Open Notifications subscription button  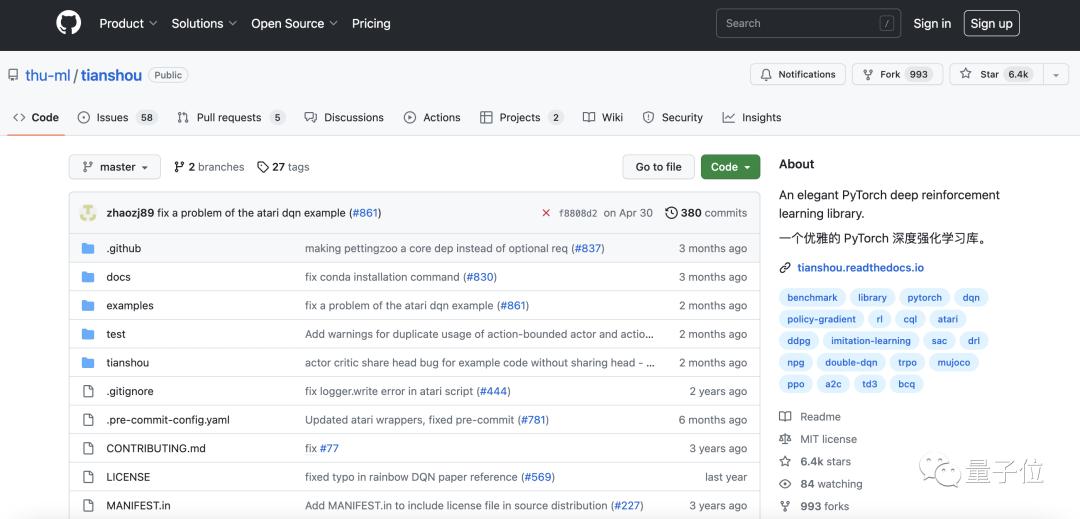[x=798, y=75]
